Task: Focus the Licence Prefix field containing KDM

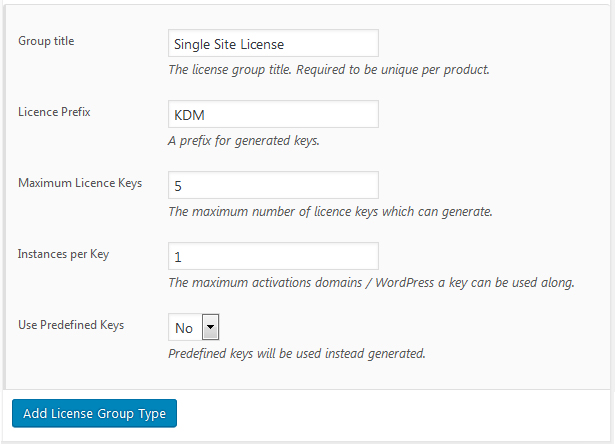Action: click(x=273, y=114)
